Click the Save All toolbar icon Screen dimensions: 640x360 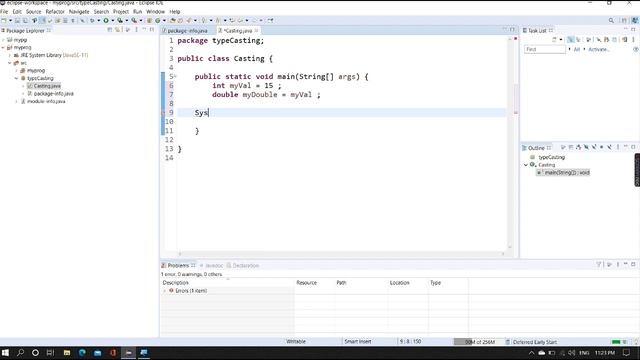[x=25, y=20]
